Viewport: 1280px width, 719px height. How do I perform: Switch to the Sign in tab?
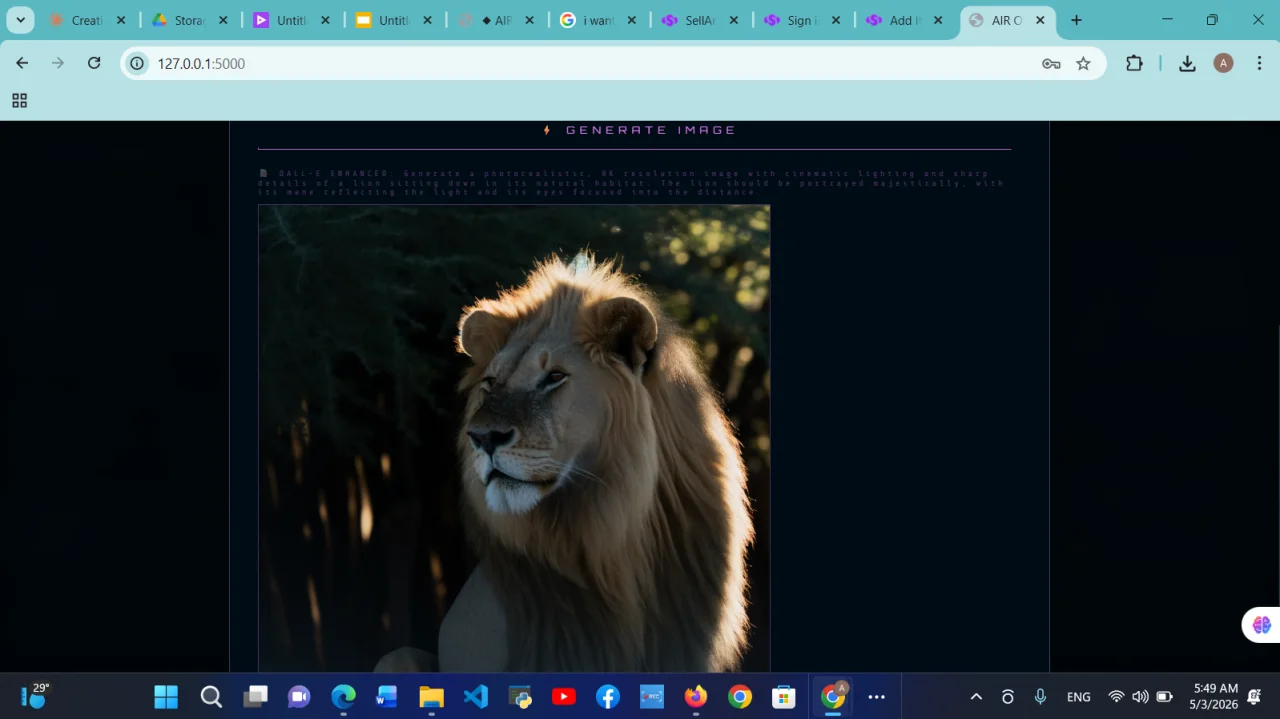point(802,20)
